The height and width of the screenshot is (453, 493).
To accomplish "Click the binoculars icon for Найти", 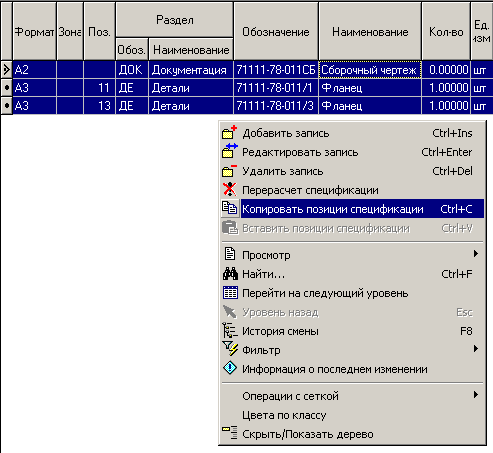I will click(x=230, y=274).
